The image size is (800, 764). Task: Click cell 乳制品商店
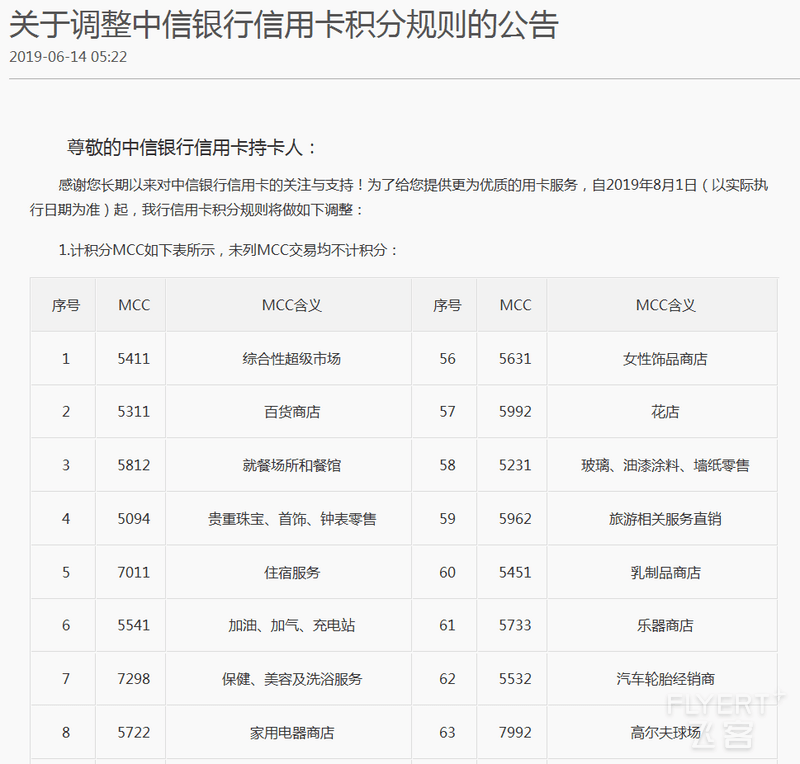pos(665,573)
